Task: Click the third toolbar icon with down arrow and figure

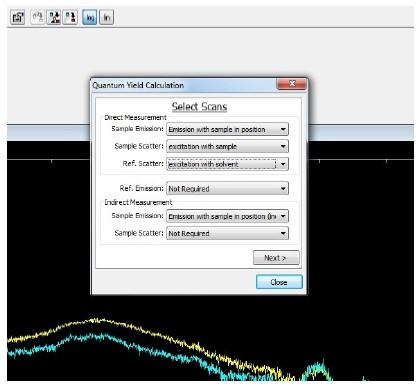Action: (x=54, y=17)
